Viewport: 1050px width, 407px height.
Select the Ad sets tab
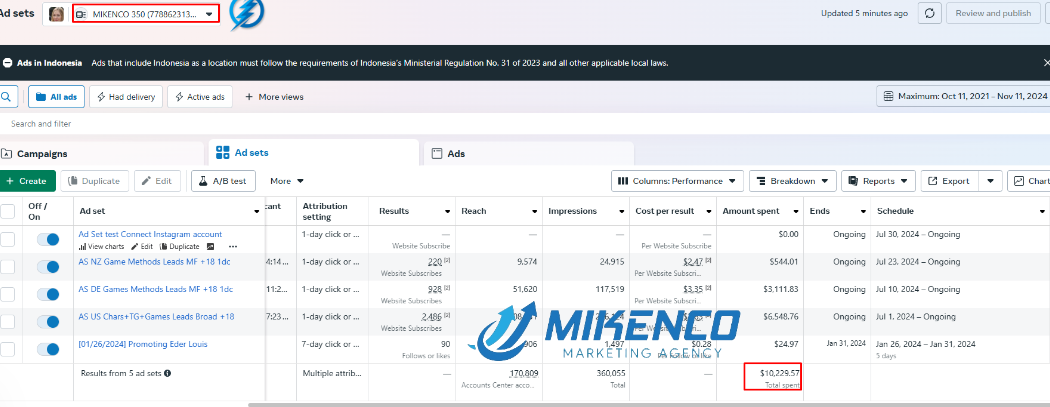click(x=314, y=153)
